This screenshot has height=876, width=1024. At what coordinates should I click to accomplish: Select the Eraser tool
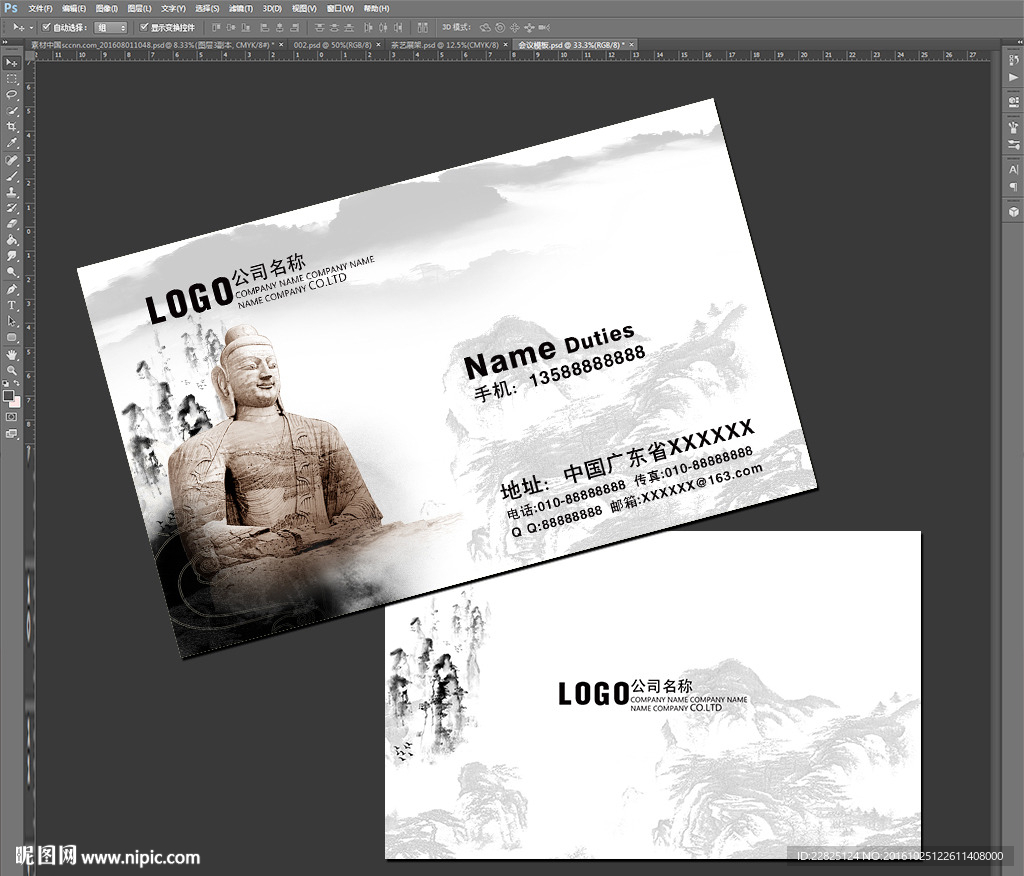coord(12,224)
